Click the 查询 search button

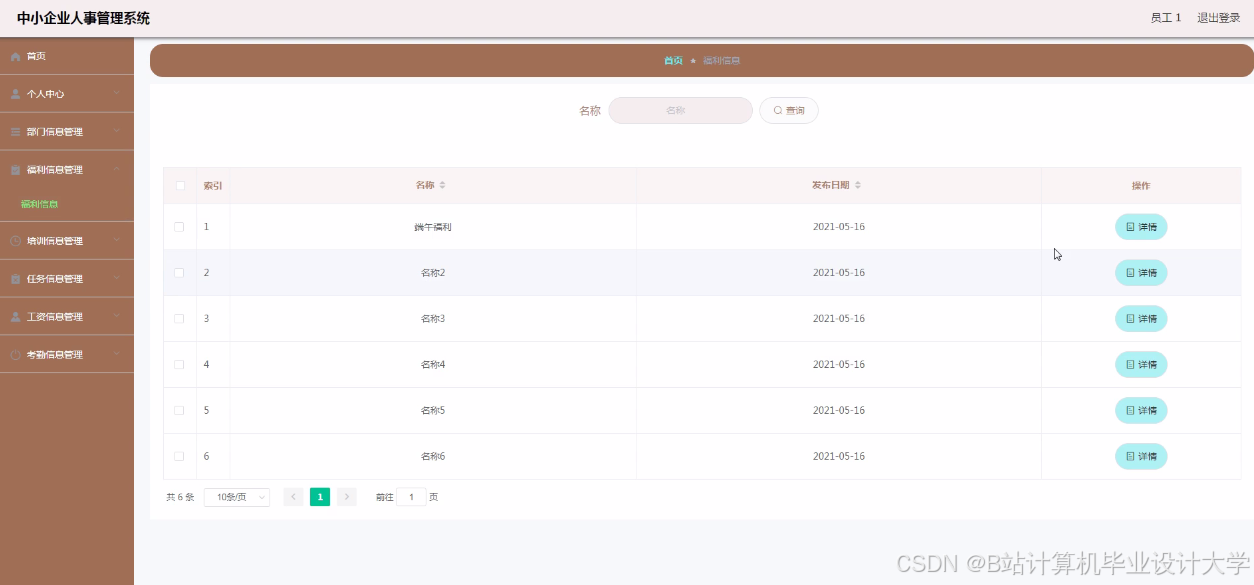(789, 111)
